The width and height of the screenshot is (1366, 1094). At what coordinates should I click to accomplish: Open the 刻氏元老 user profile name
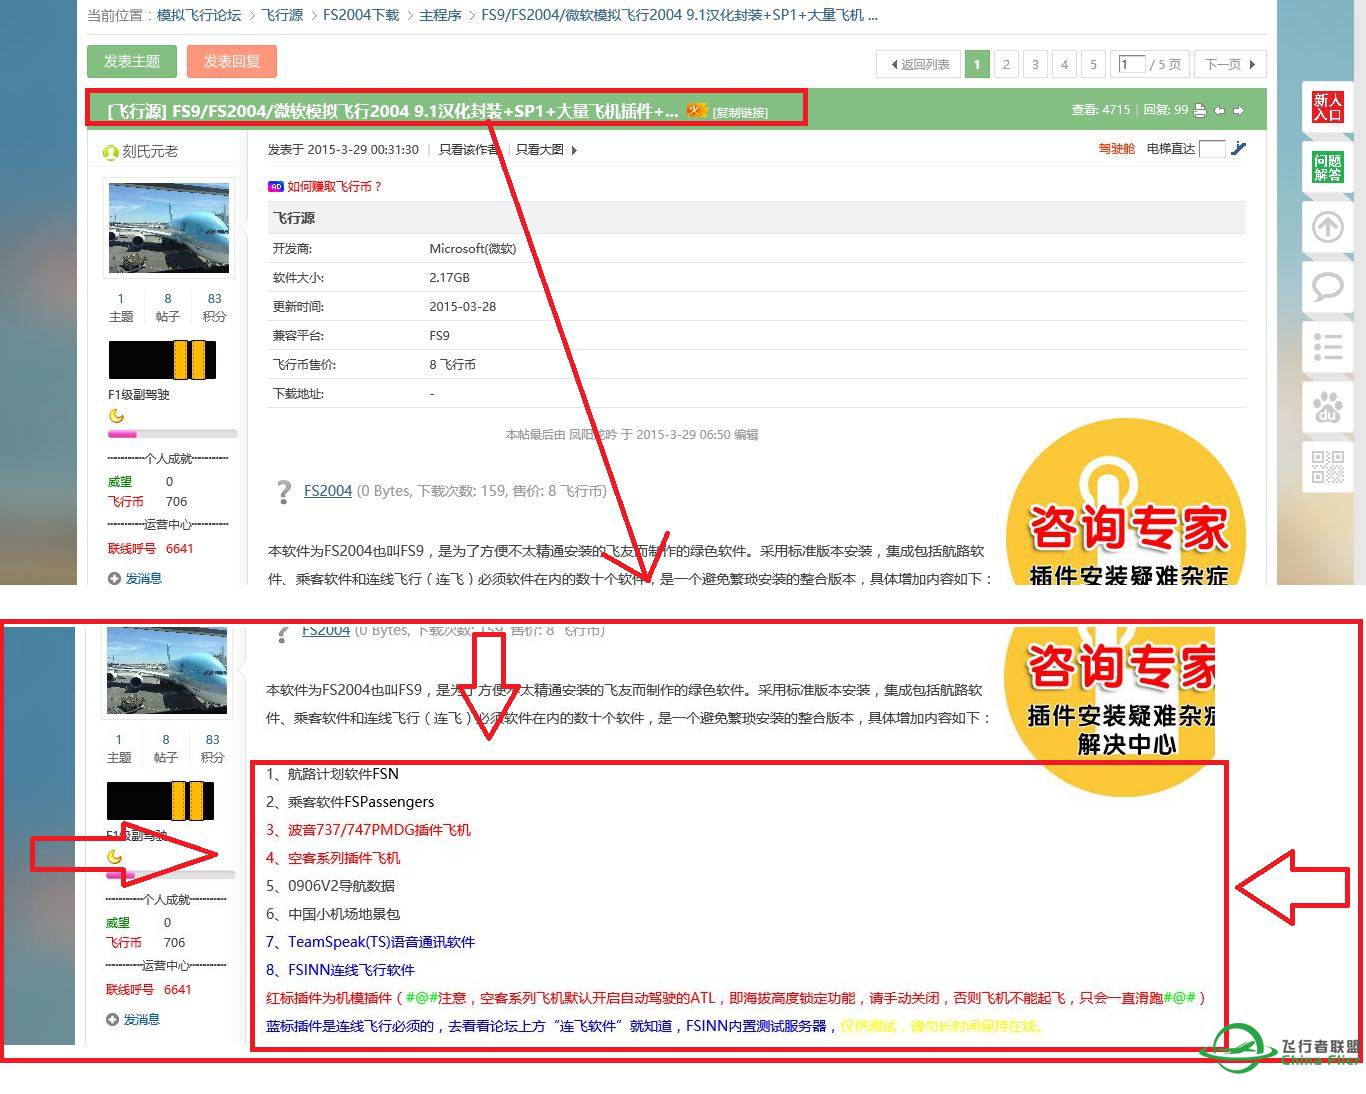[150, 152]
